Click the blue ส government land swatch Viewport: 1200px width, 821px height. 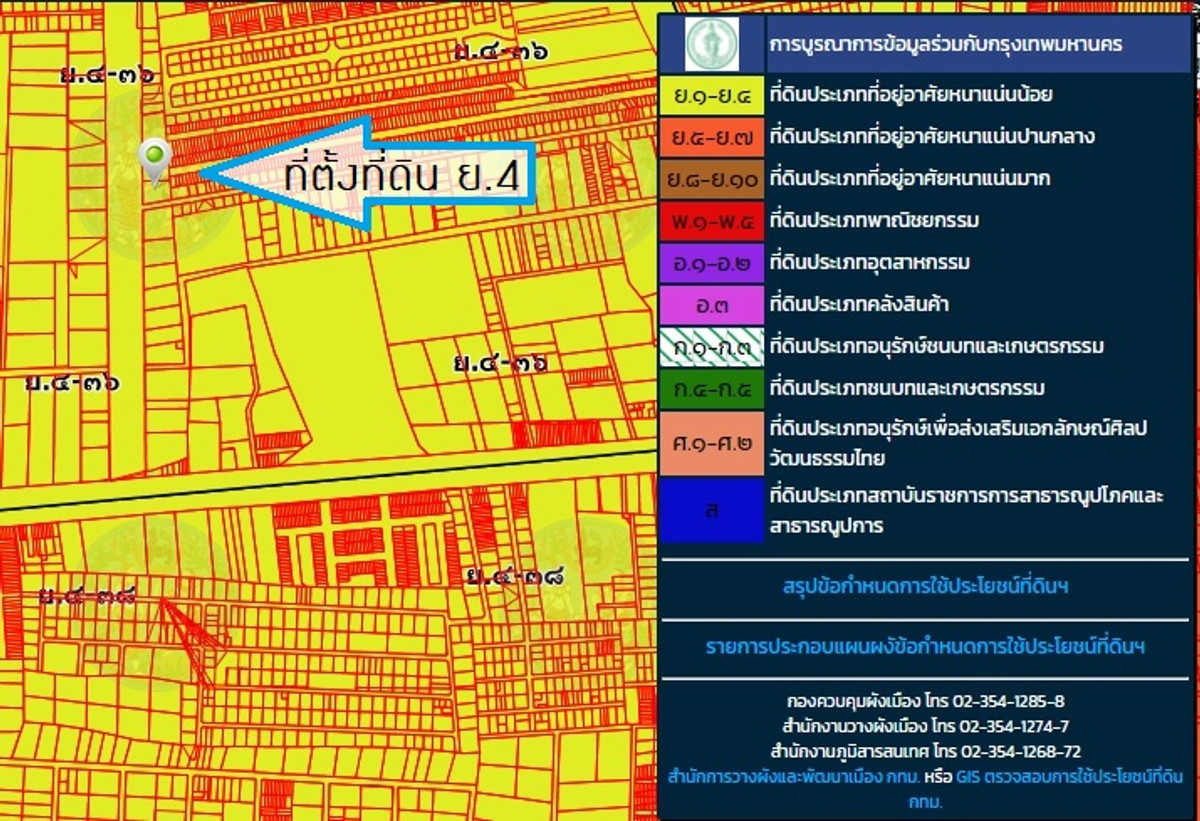(x=712, y=511)
